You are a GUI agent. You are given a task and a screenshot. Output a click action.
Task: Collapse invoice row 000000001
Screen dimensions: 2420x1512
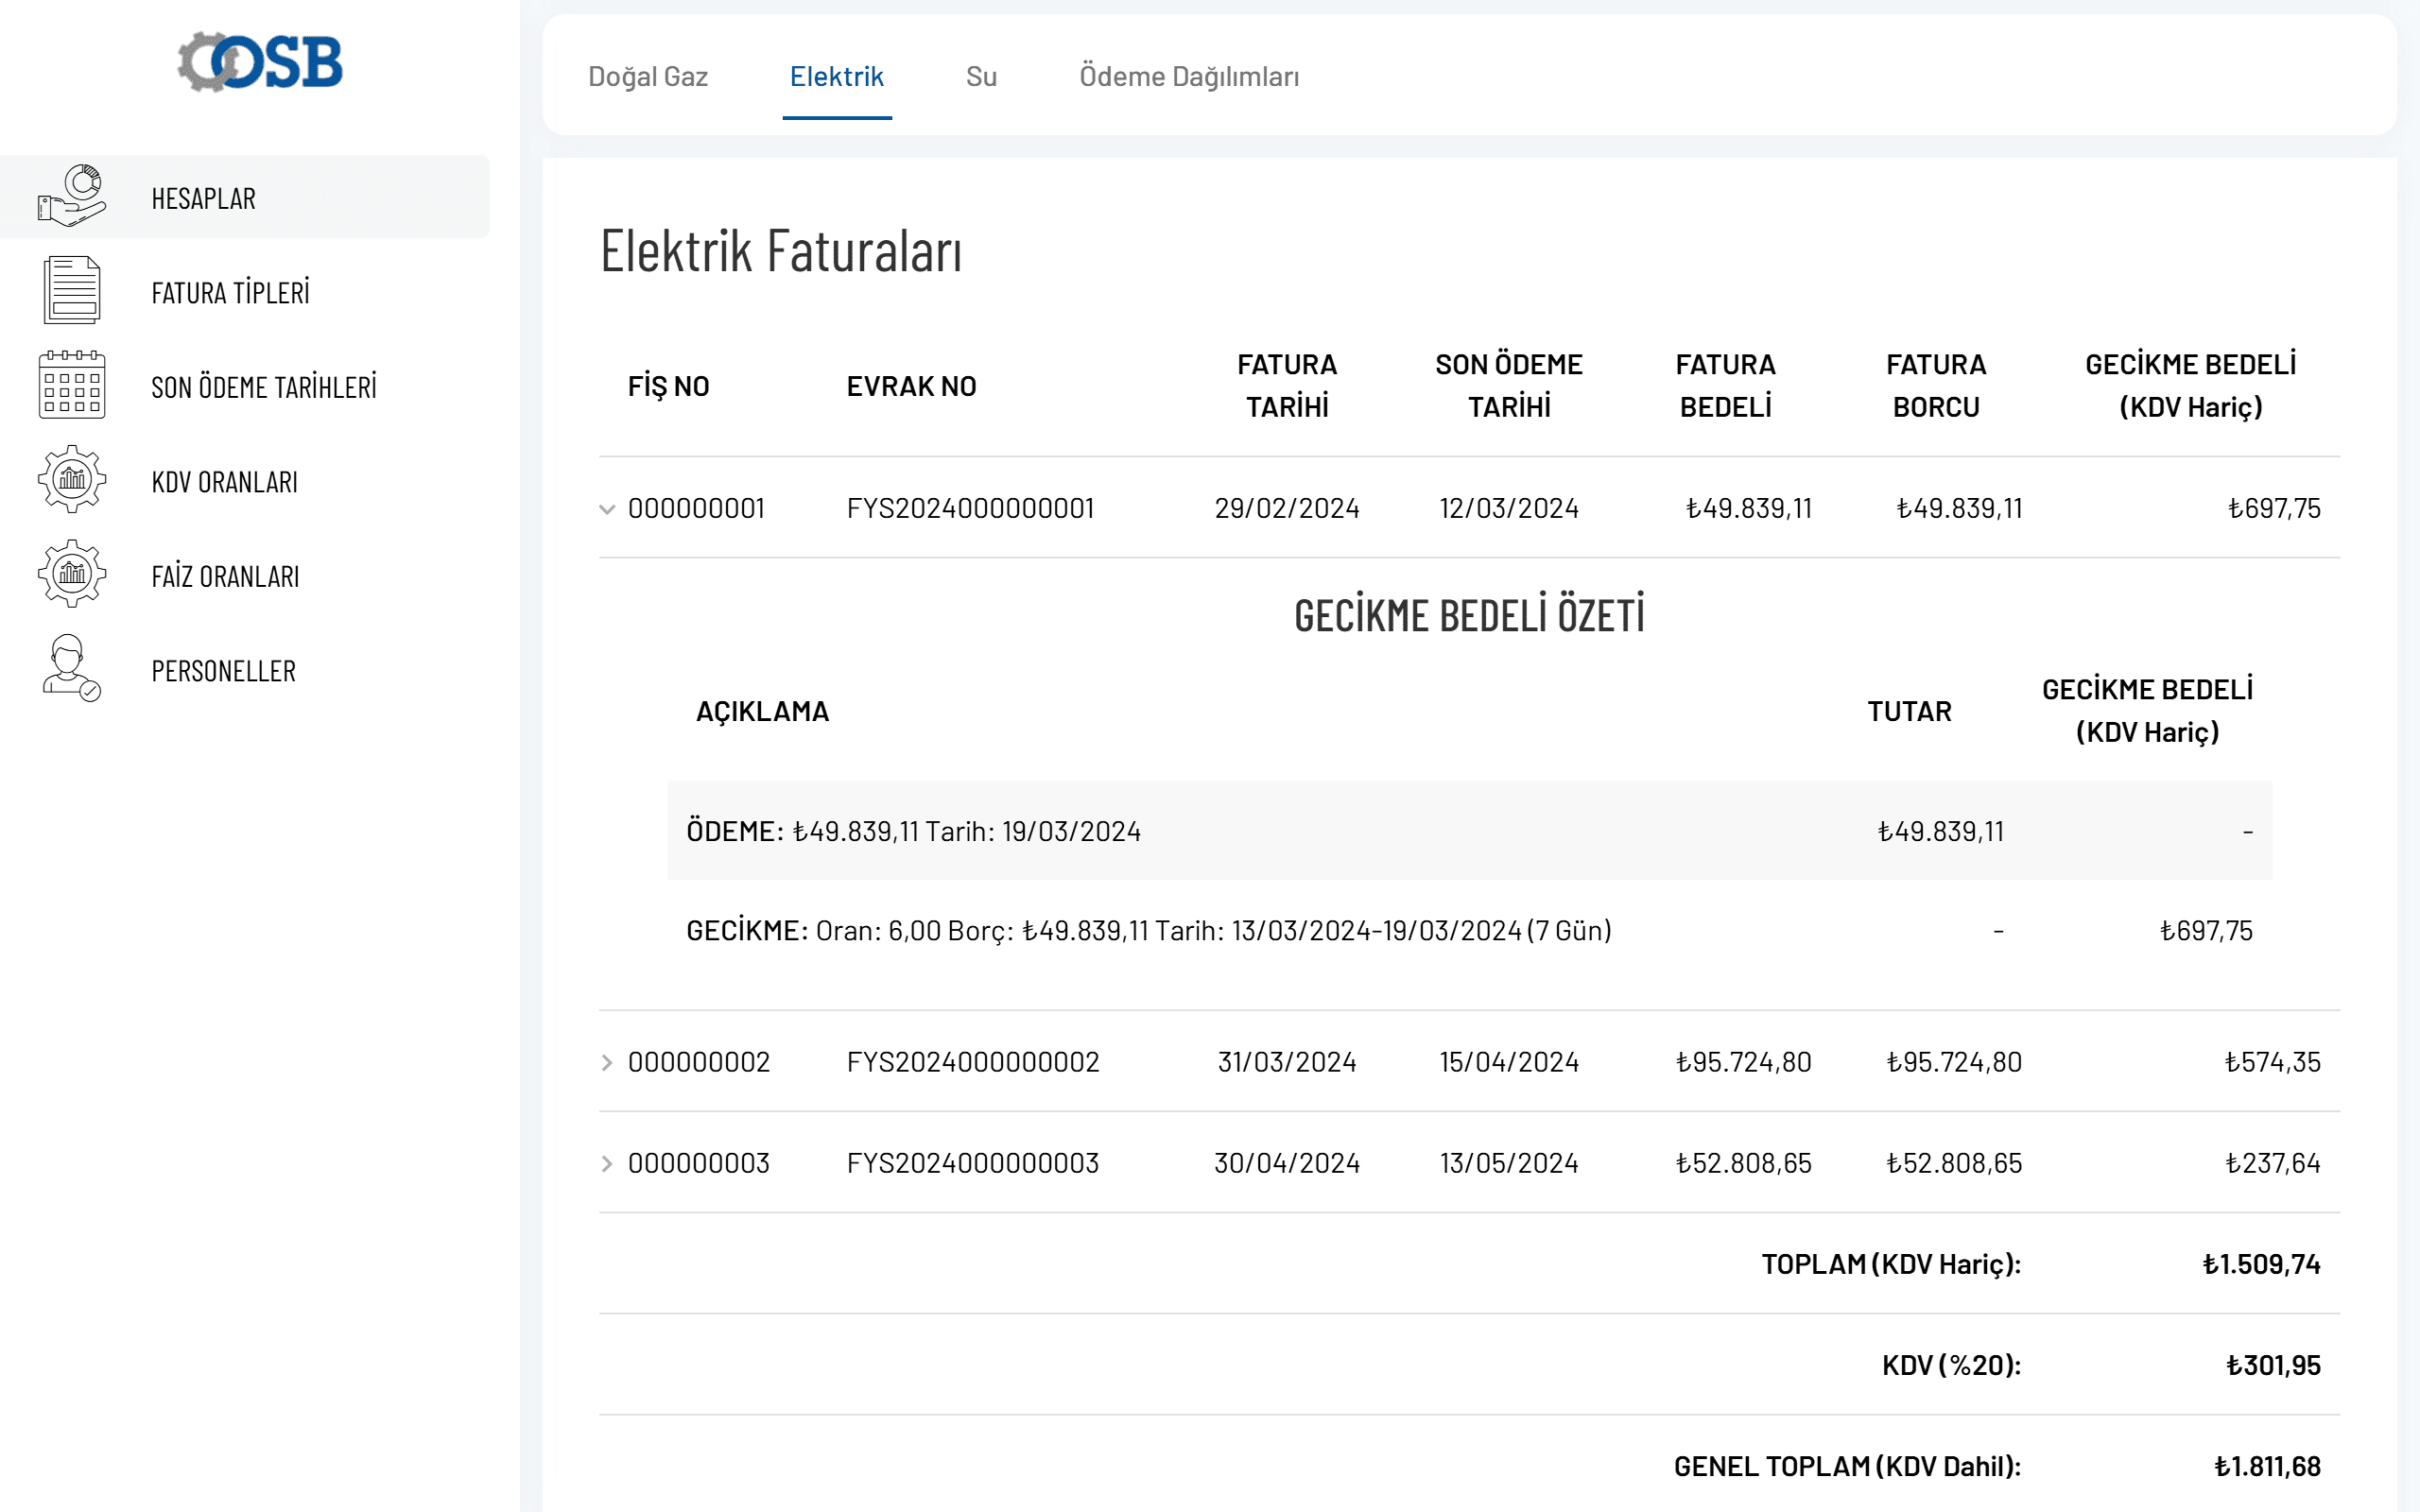tap(607, 509)
